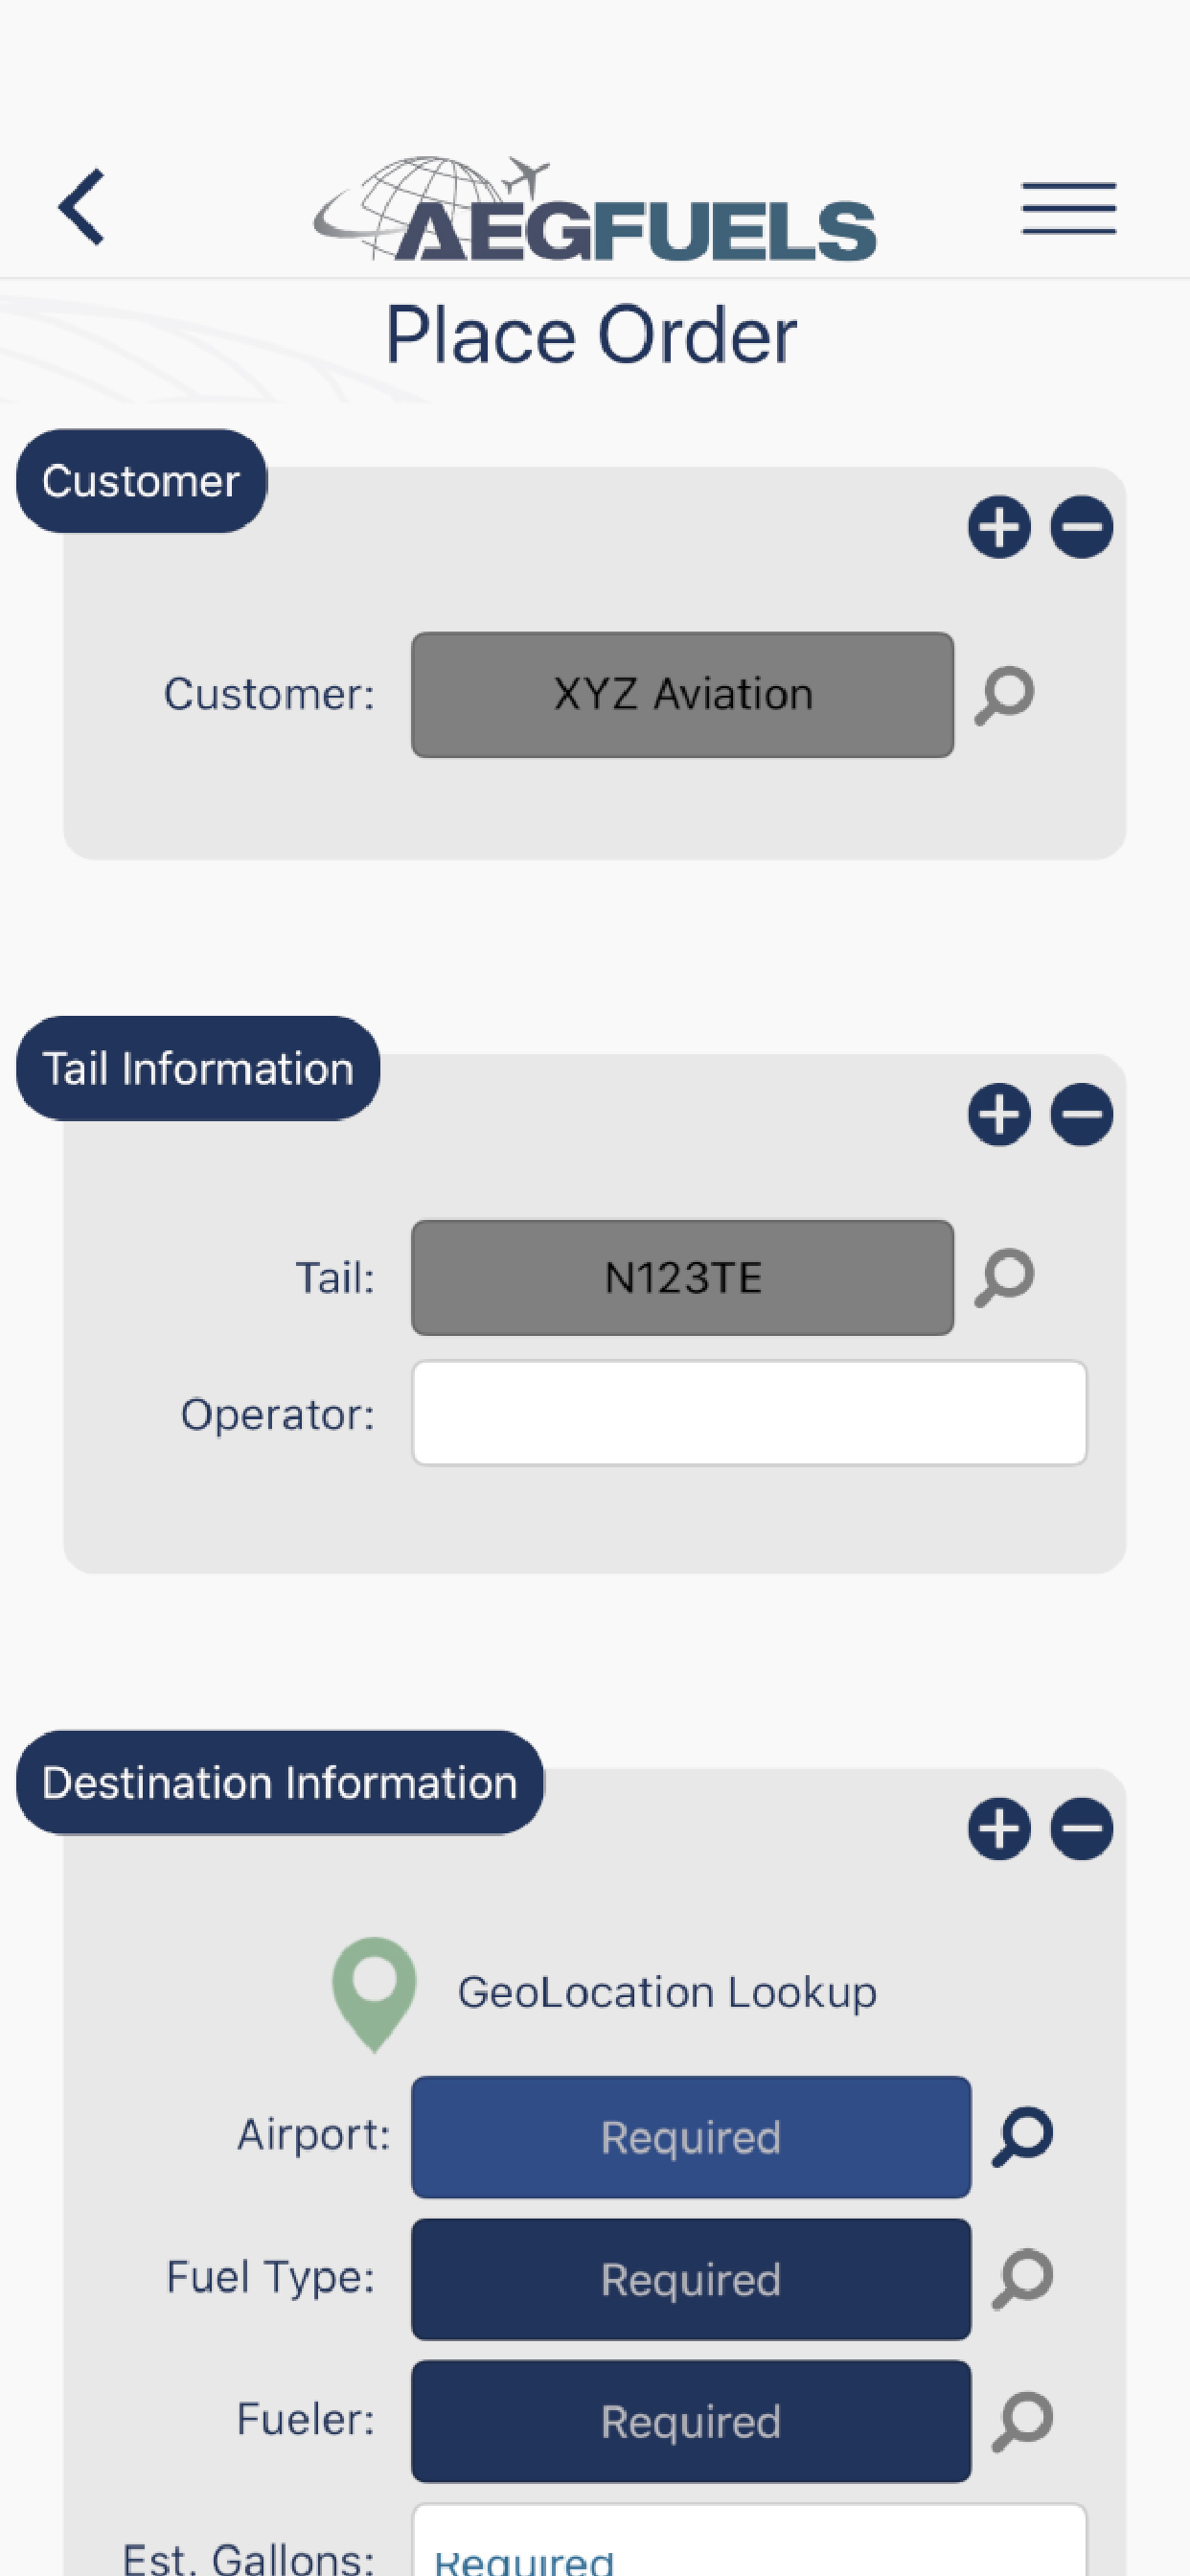
Task: Click the Operator input field
Action: (749, 1412)
